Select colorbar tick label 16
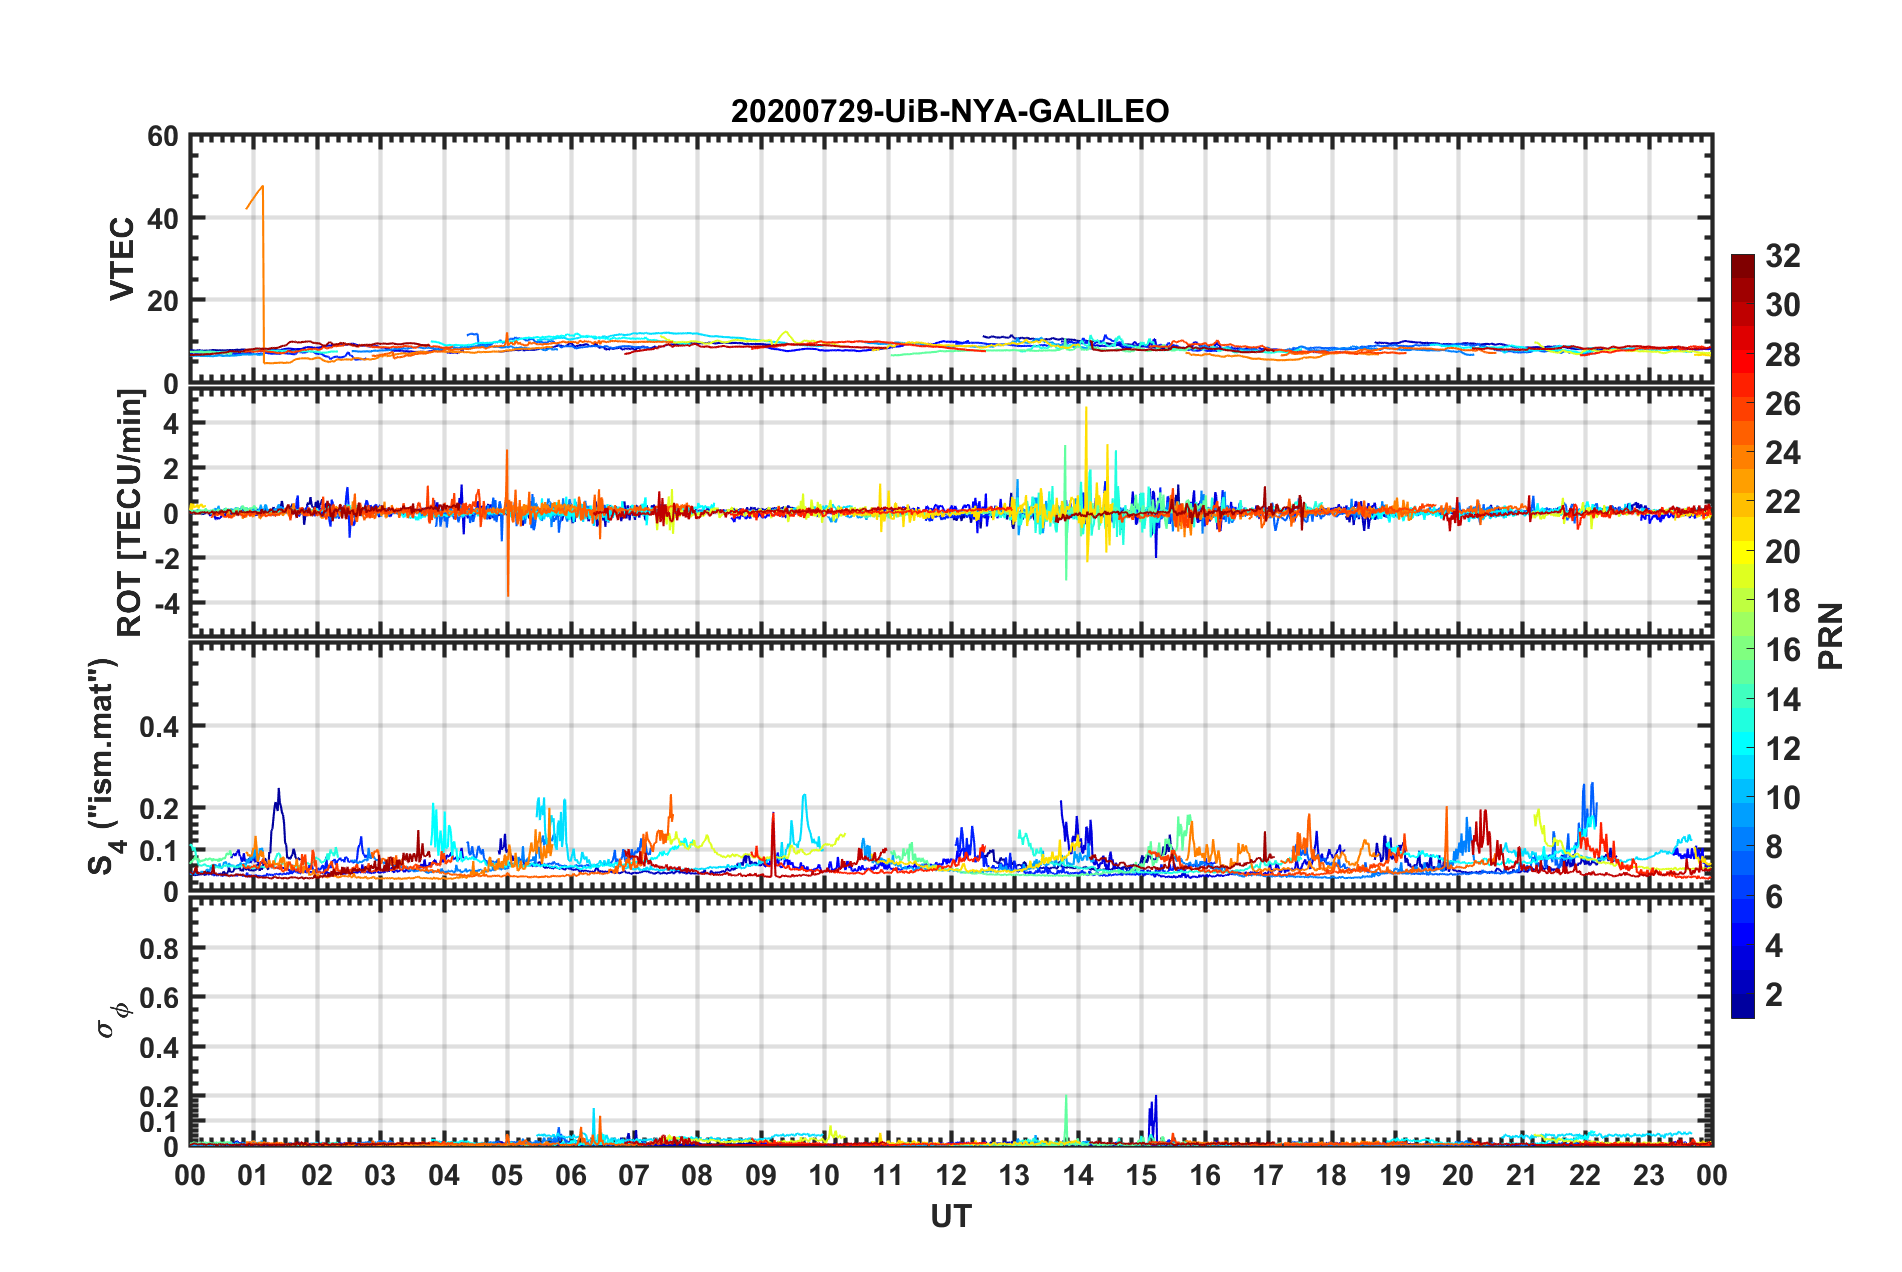The height and width of the screenshot is (1272, 1902). 1782,650
